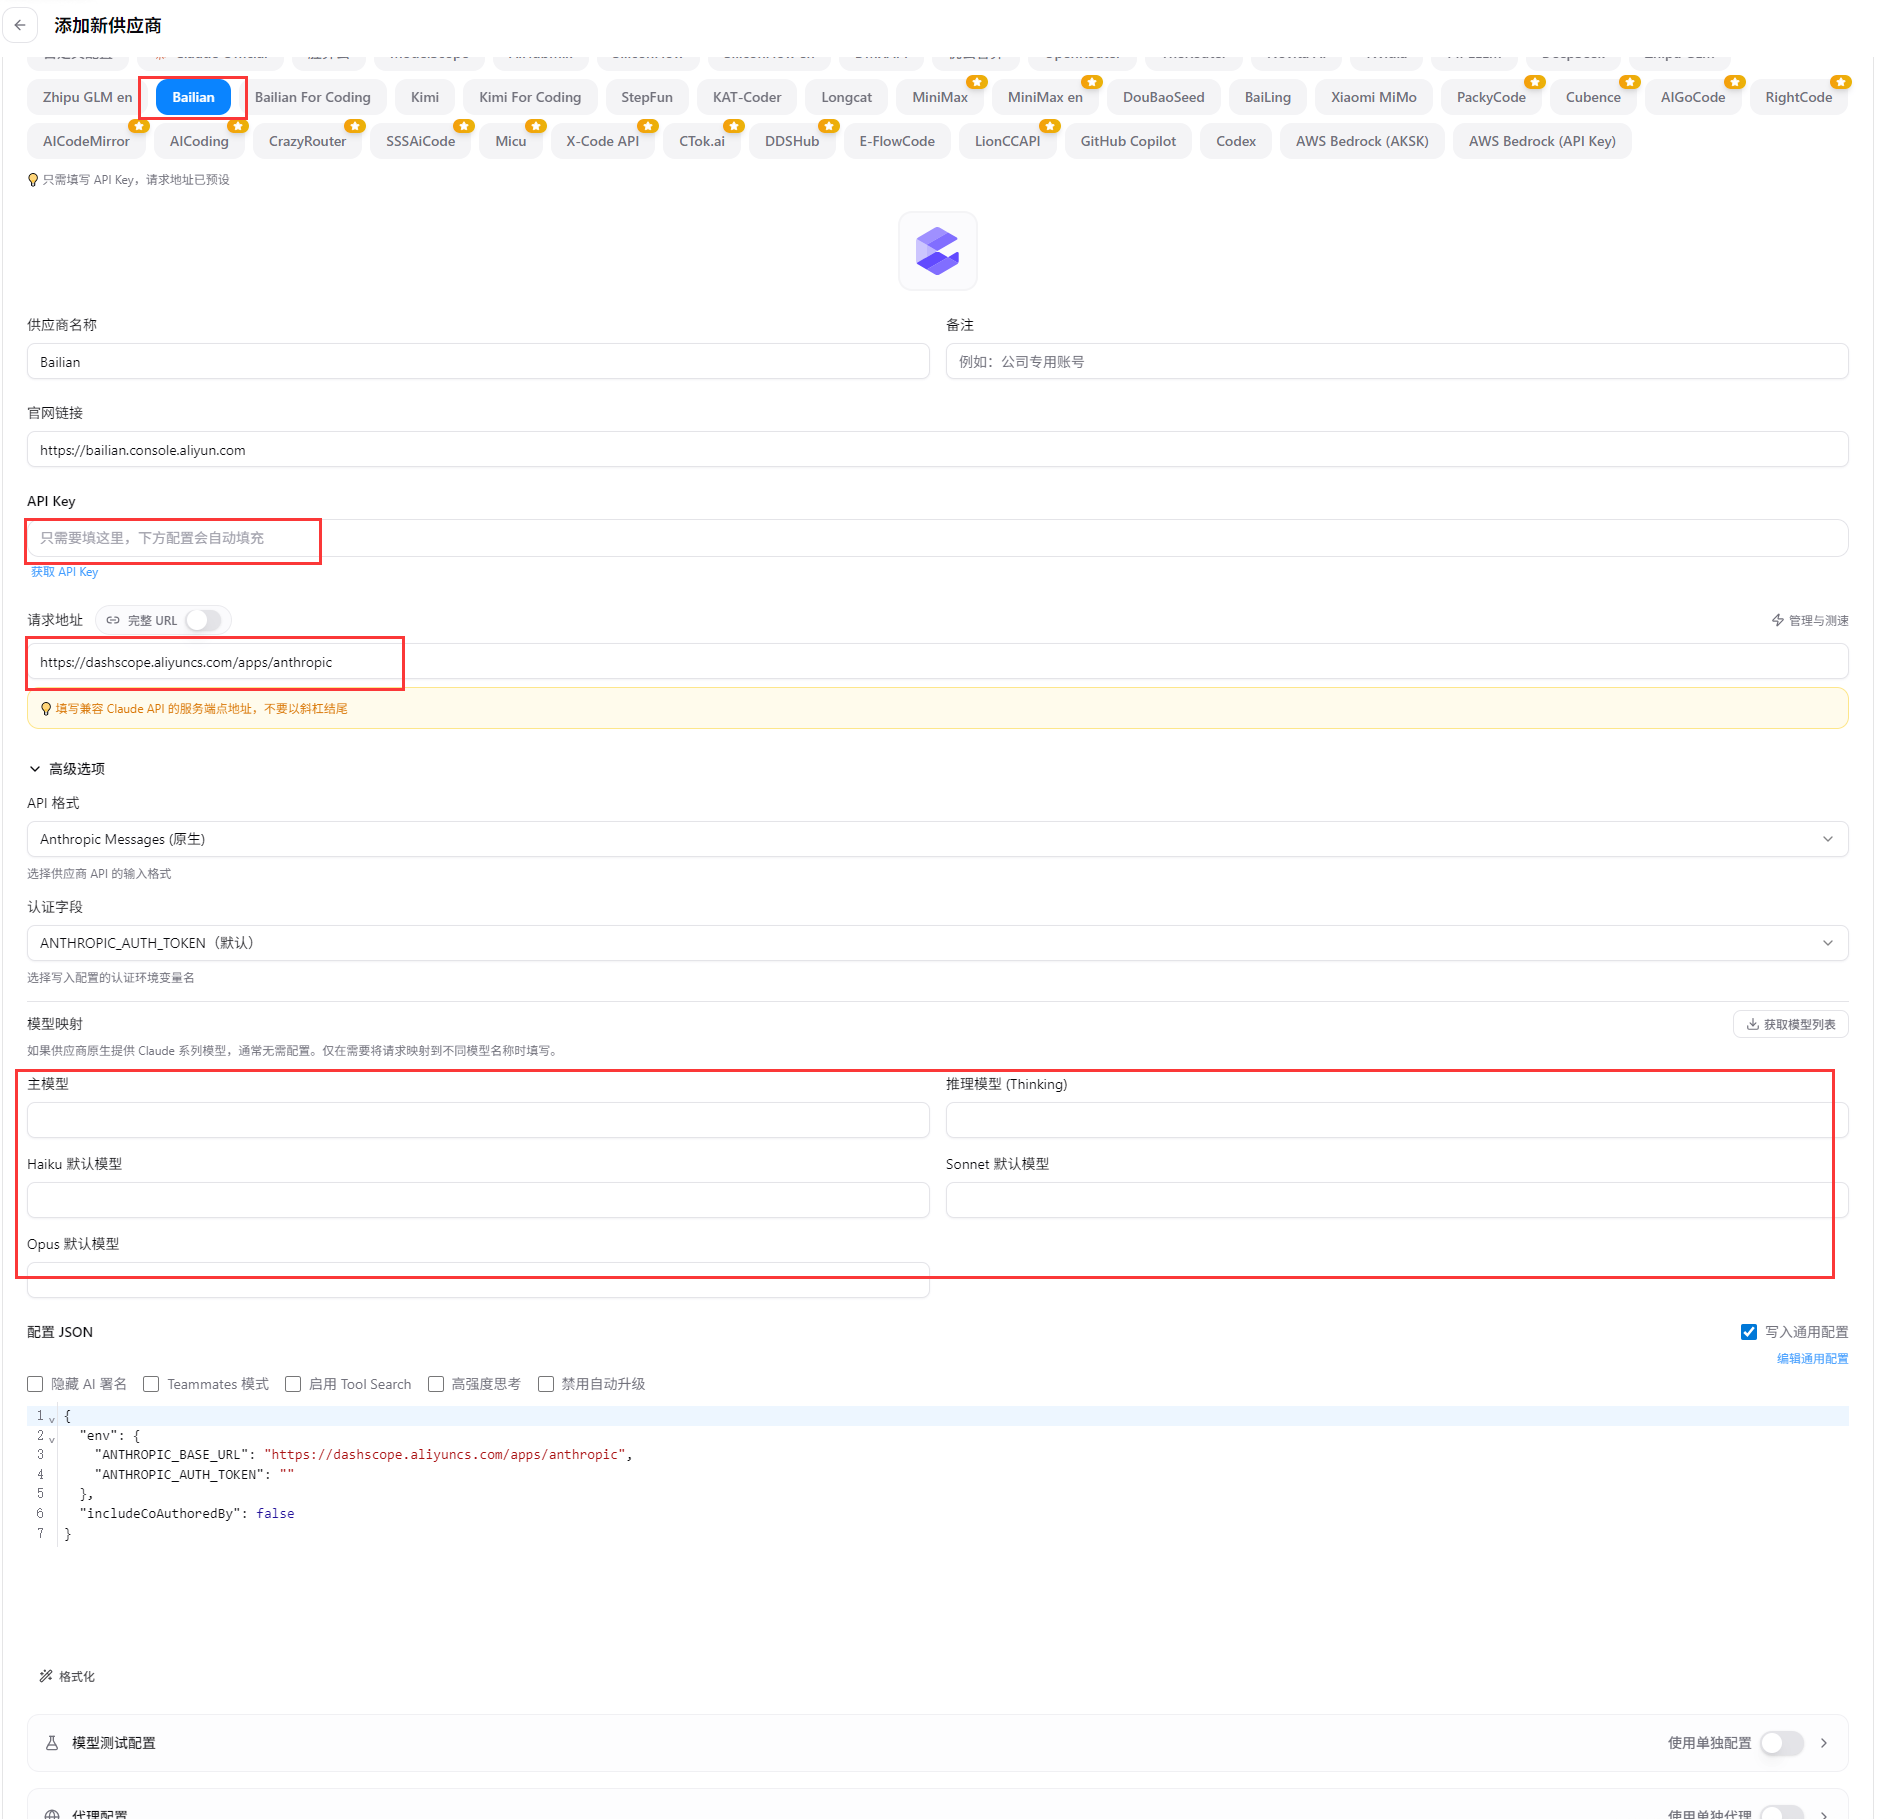Open the 认证字段 dropdown
Image resolution: width=1897 pixels, height=1819 pixels.
point(937,943)
